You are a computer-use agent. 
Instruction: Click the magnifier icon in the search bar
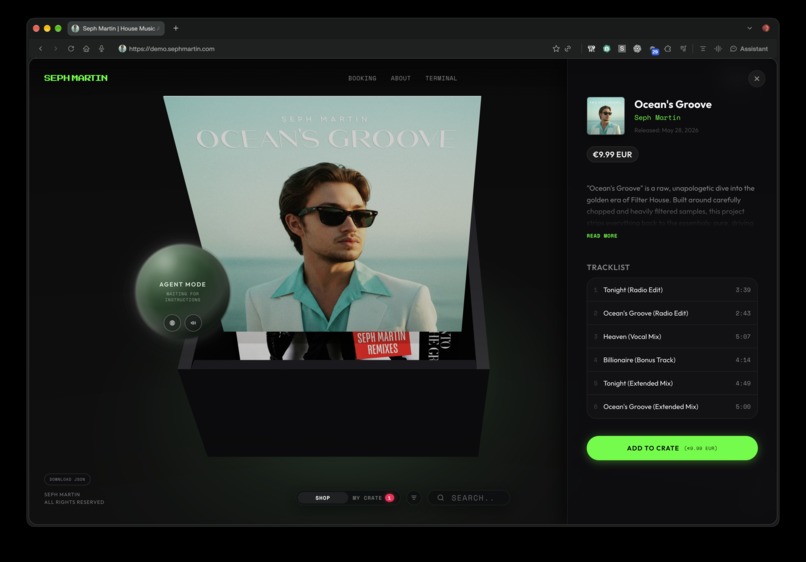point(441,498)
